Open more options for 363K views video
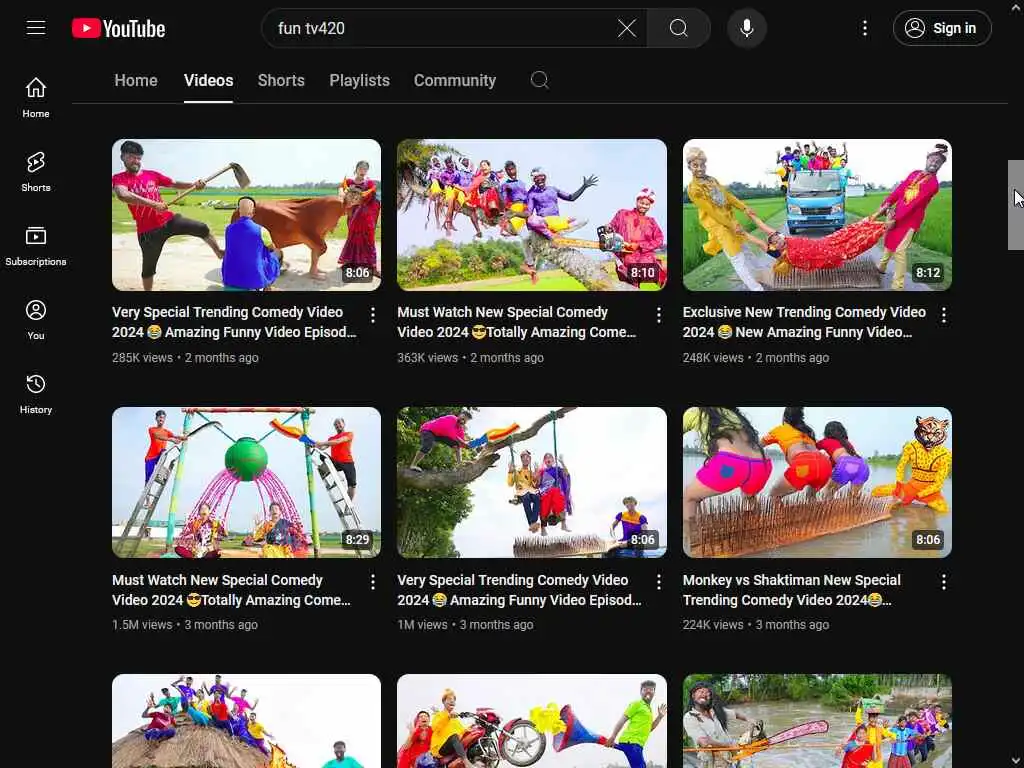Viewport: 1024px width, 768px height. (x=658, y=315)
